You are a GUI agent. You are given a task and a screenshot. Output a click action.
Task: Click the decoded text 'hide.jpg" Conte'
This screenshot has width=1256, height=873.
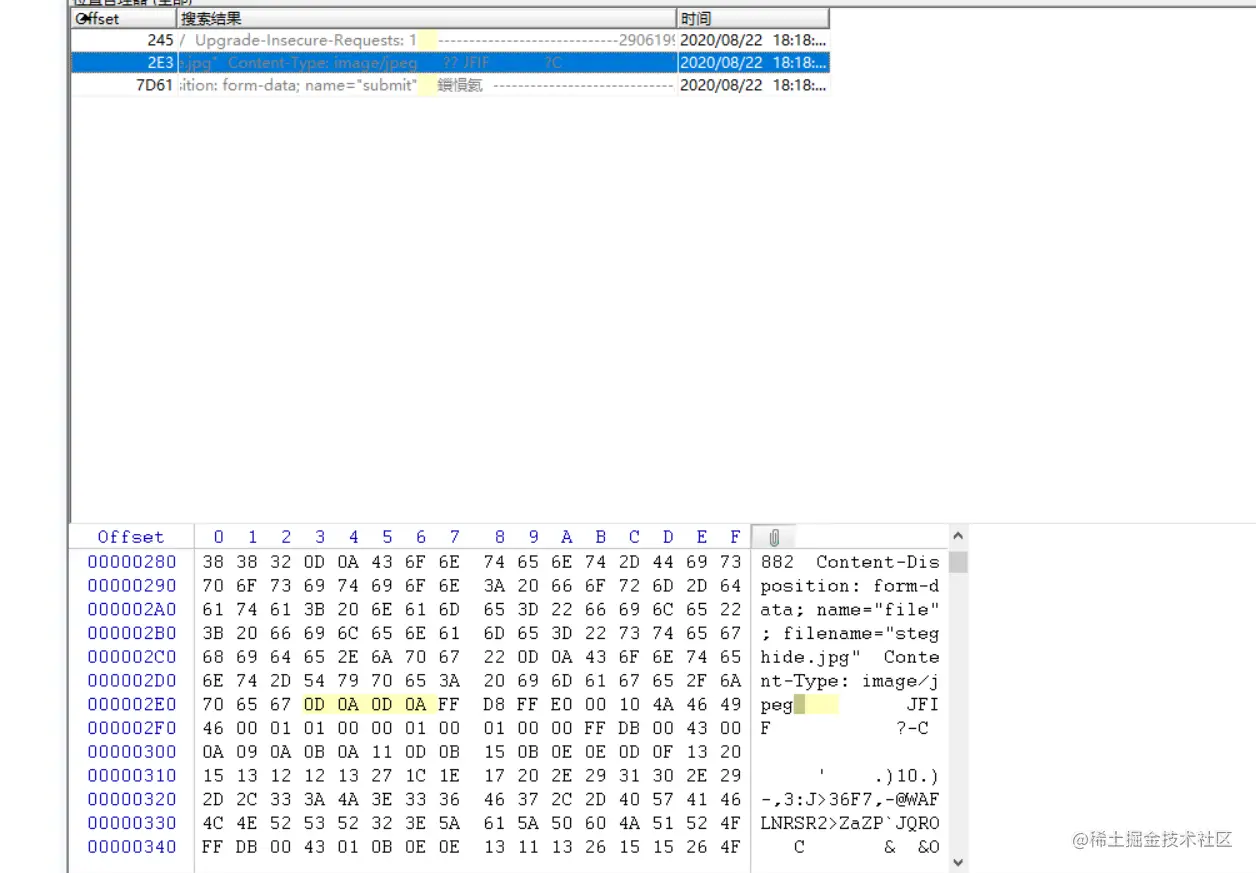point(850,657)
